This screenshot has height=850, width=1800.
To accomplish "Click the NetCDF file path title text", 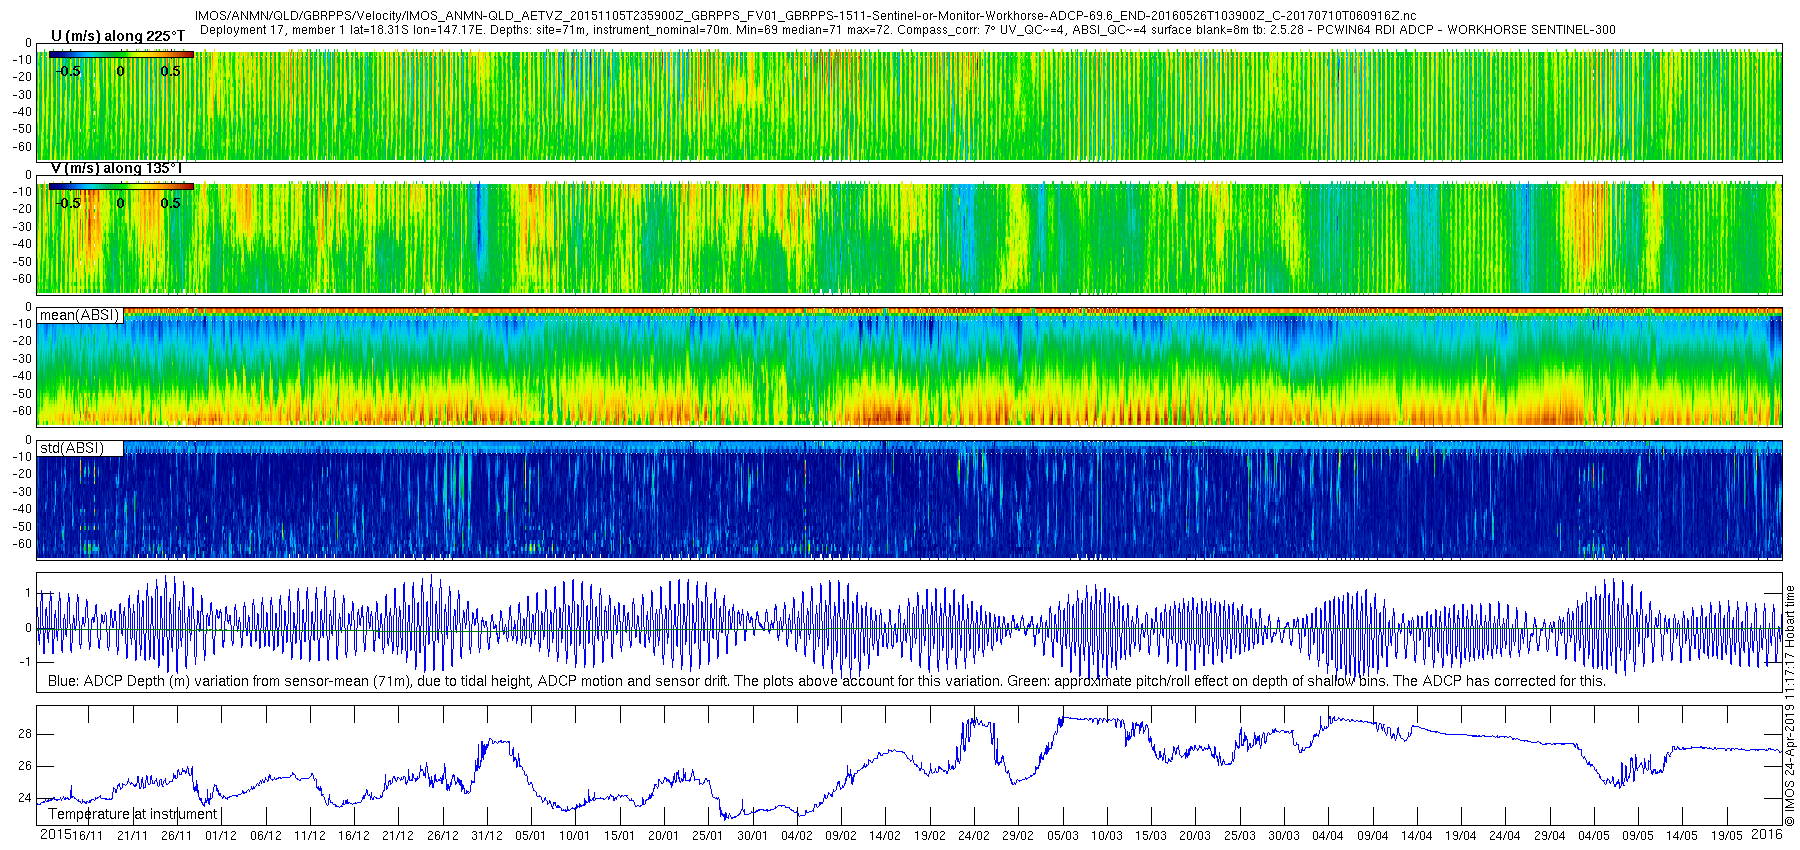I will pos(805,16).
